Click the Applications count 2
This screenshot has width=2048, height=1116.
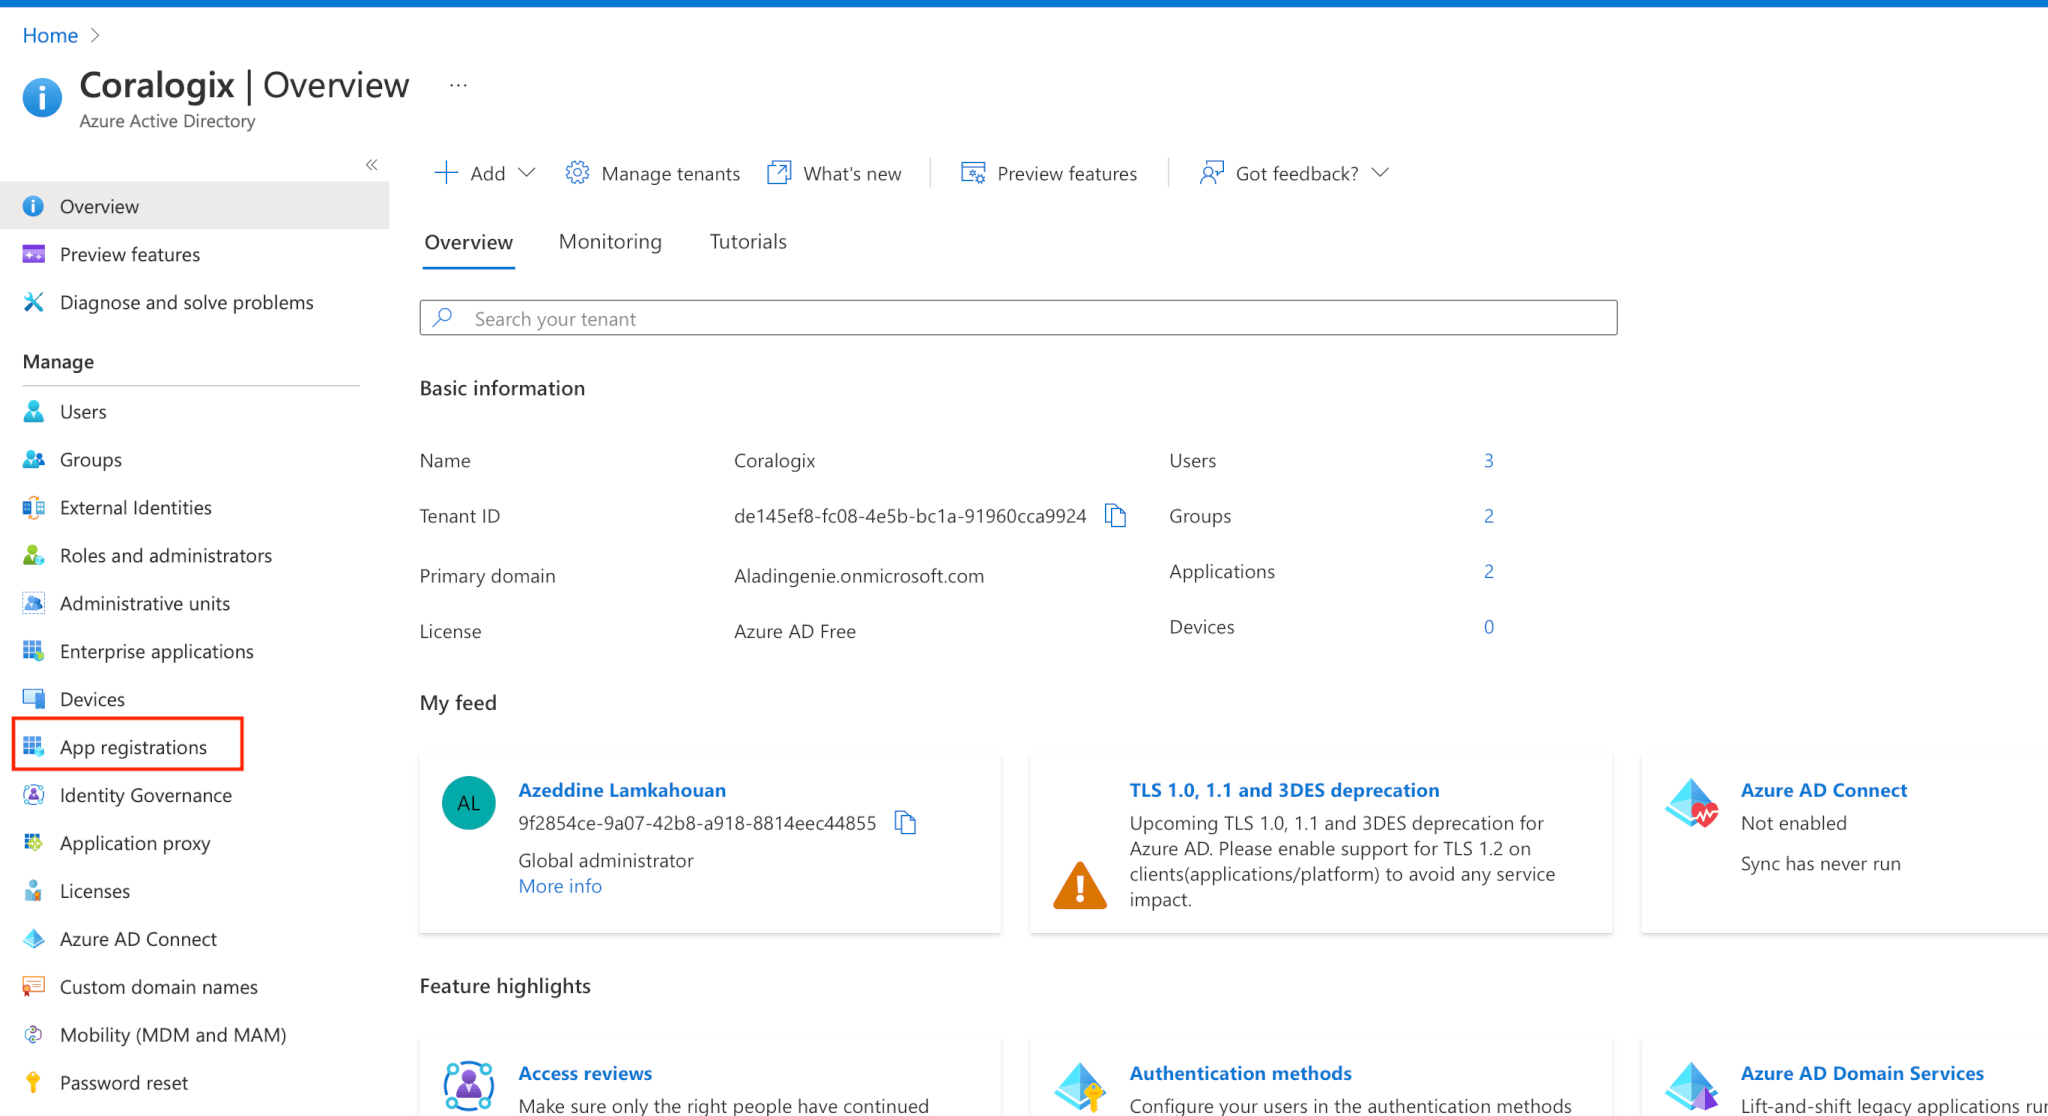(x=1488, y=571)
